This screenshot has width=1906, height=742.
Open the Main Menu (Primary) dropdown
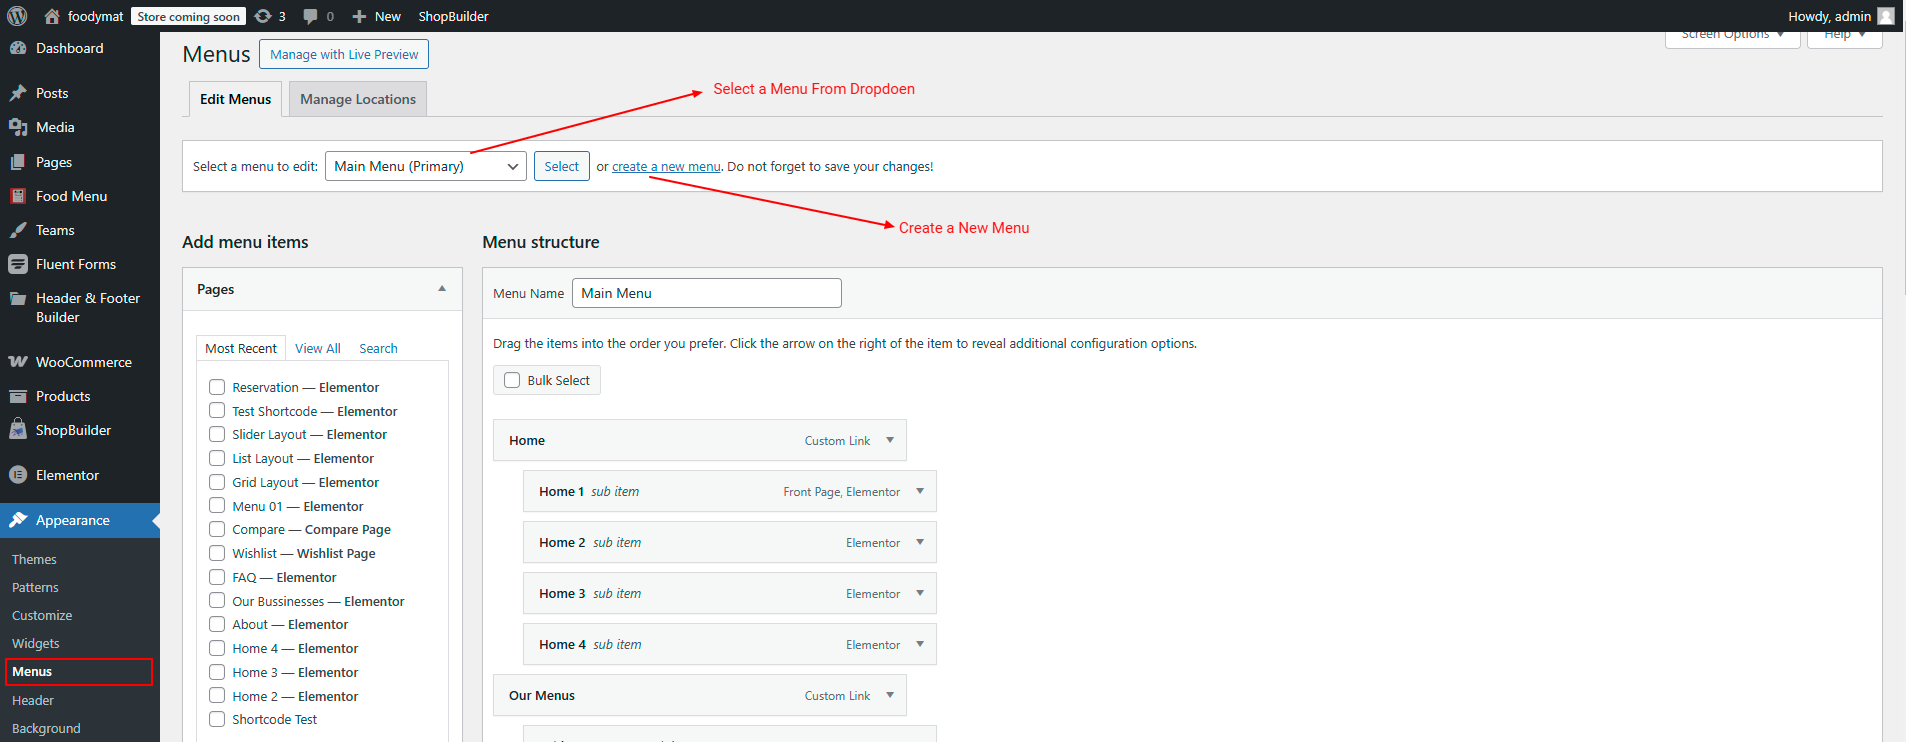426,166
